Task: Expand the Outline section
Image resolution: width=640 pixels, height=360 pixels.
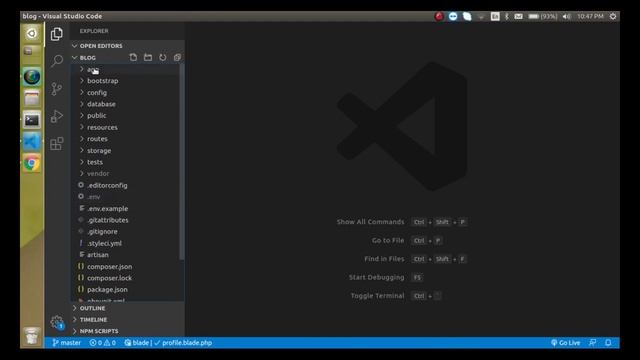Action: 127,308
